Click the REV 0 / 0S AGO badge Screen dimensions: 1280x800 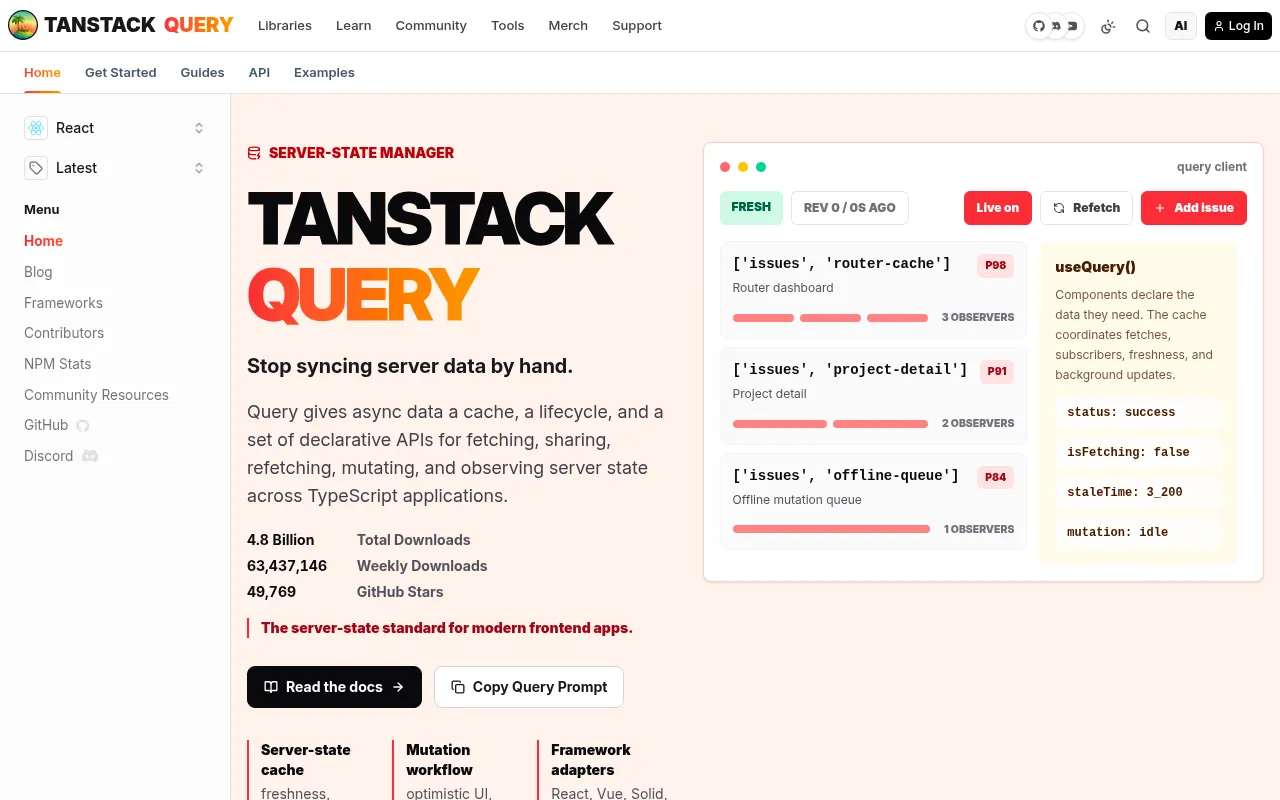[x=850, y=207]
